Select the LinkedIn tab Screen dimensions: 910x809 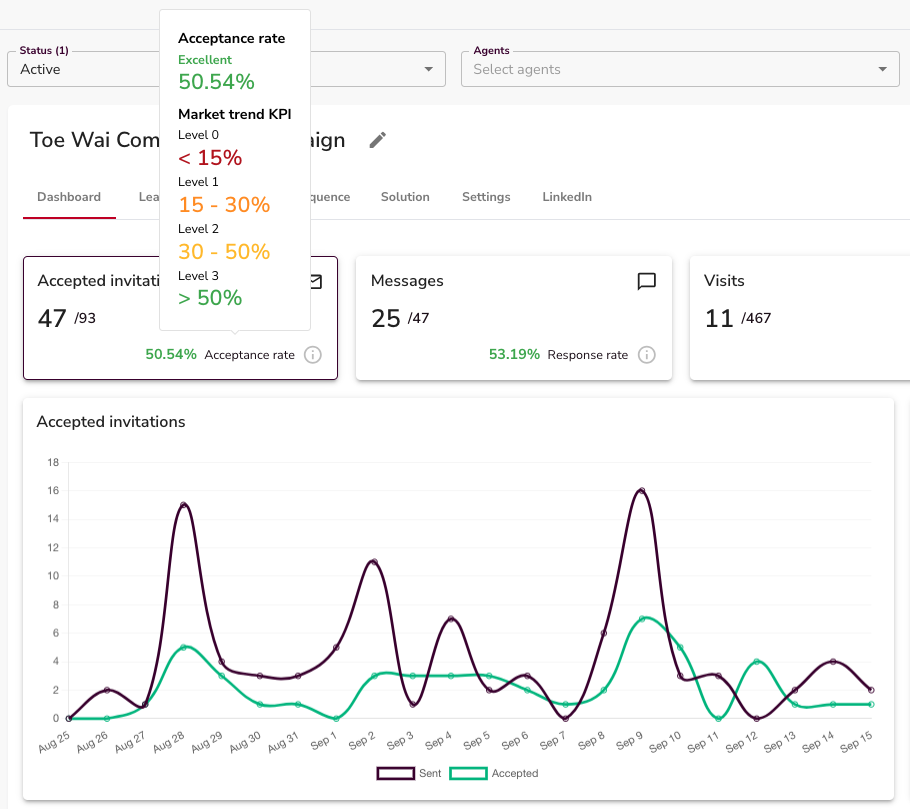pos(567,197)
